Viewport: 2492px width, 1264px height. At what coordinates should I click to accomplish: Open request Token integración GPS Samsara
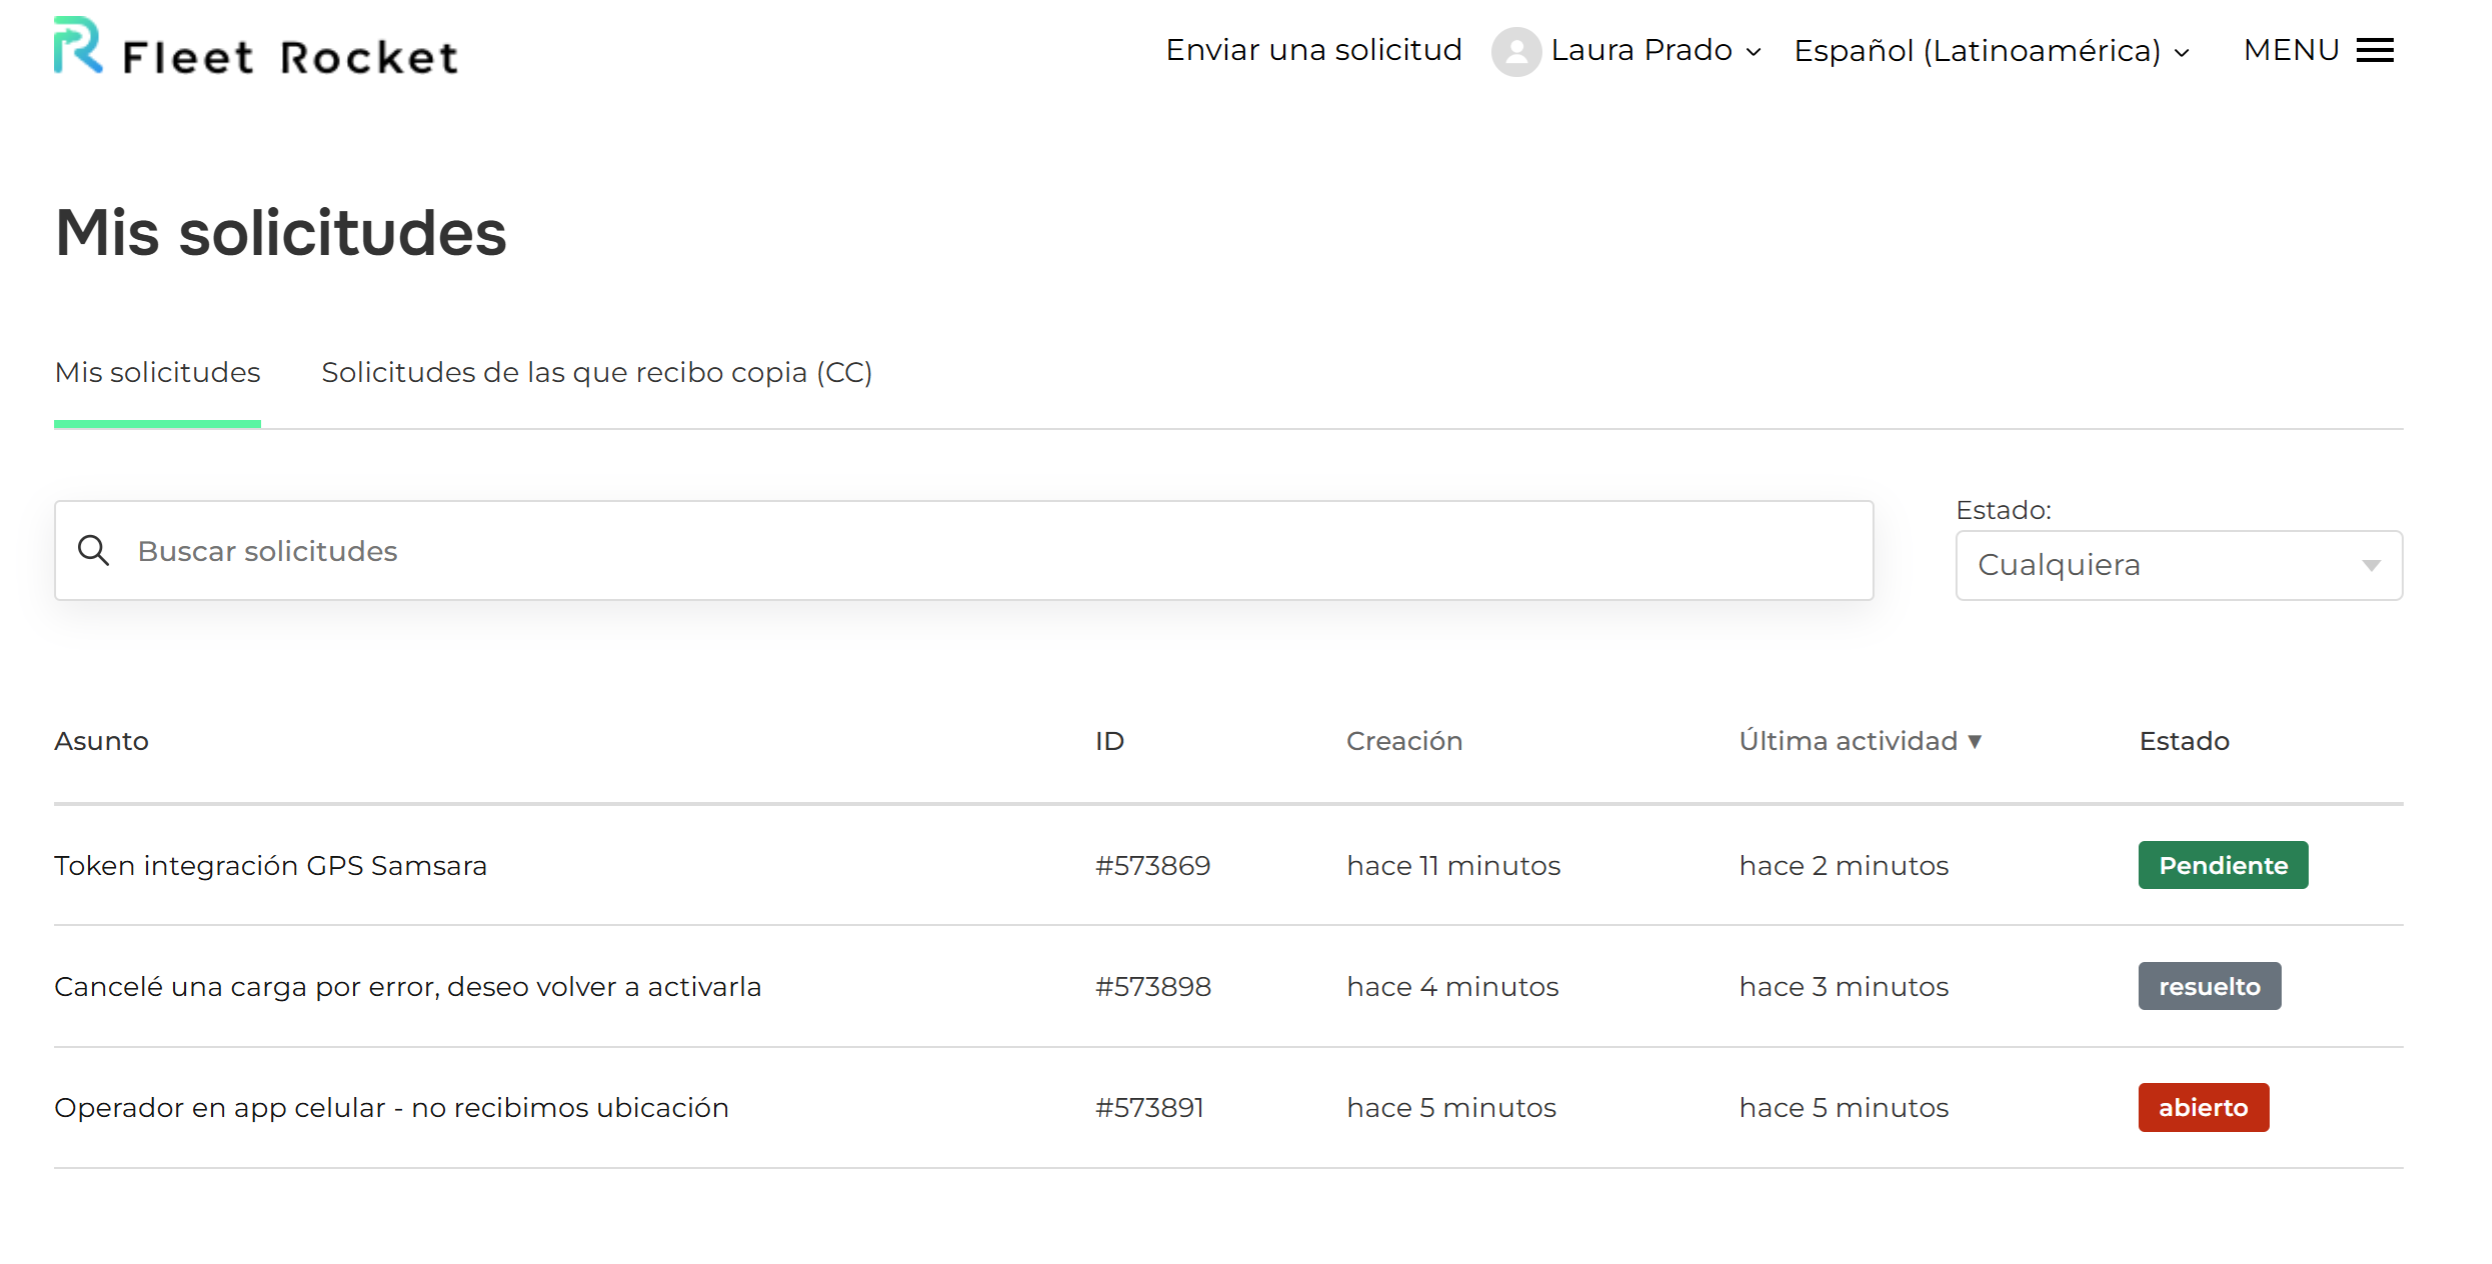[270, 865]
